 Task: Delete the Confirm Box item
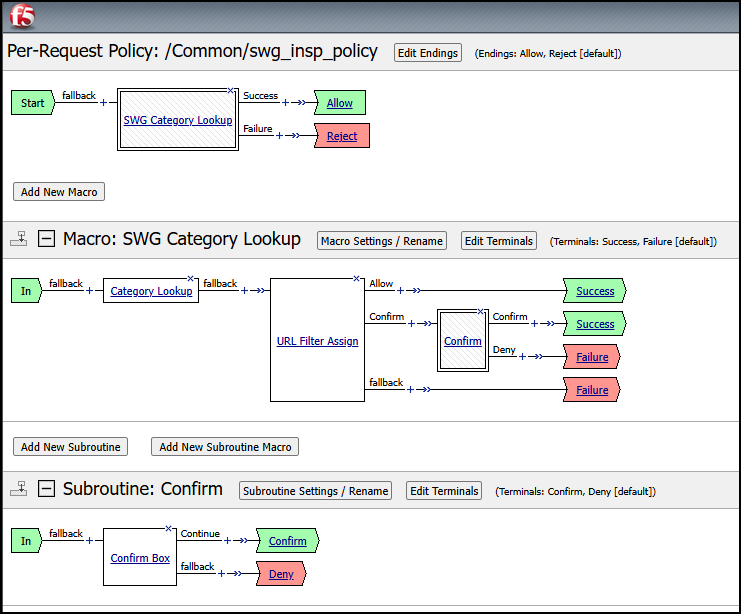(x=168, y=528)
